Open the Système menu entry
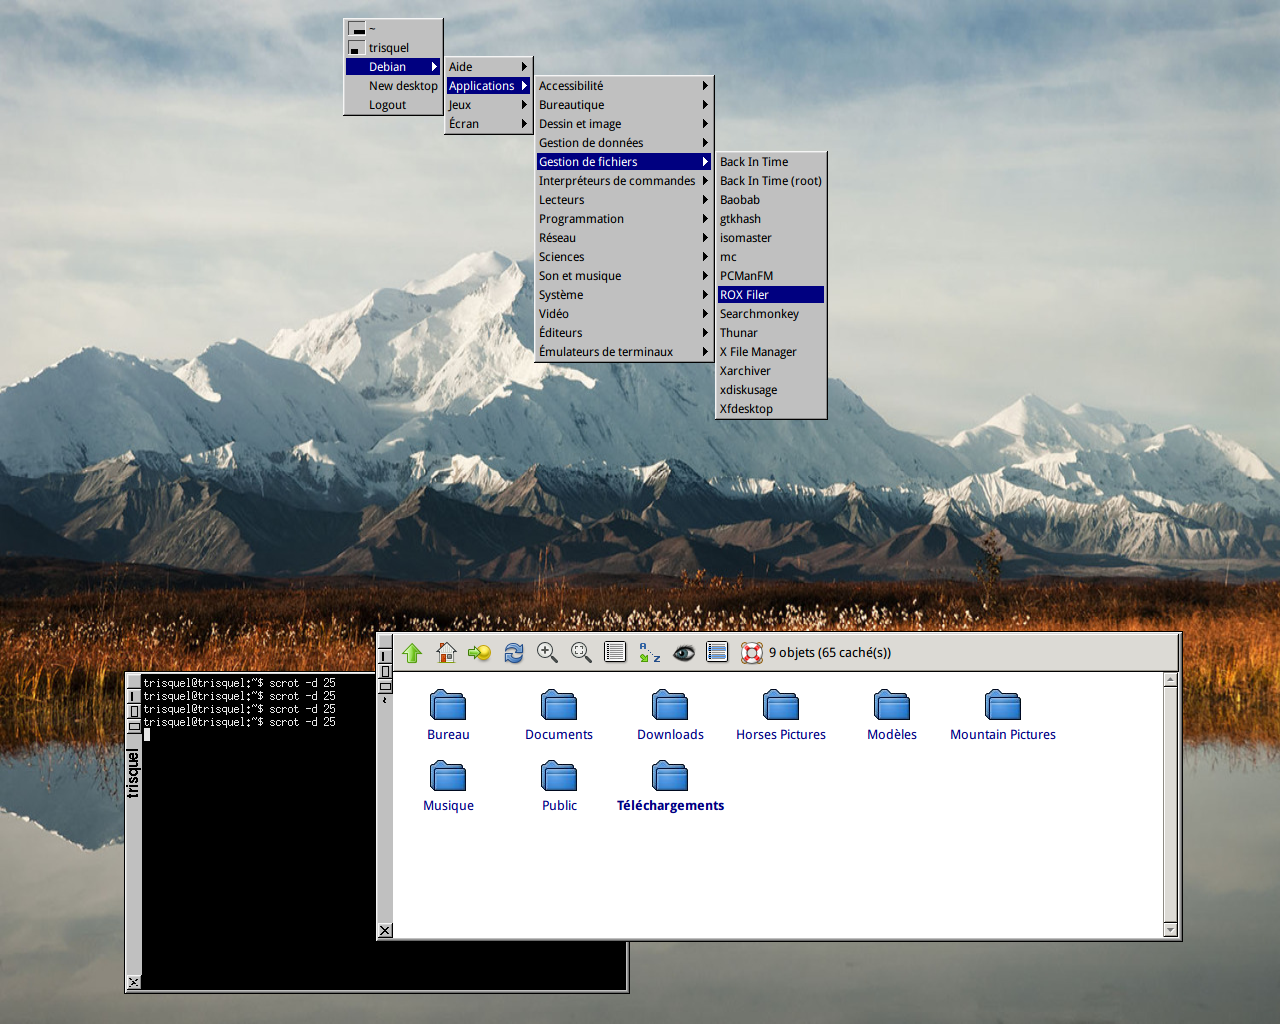 pos(623,295)
